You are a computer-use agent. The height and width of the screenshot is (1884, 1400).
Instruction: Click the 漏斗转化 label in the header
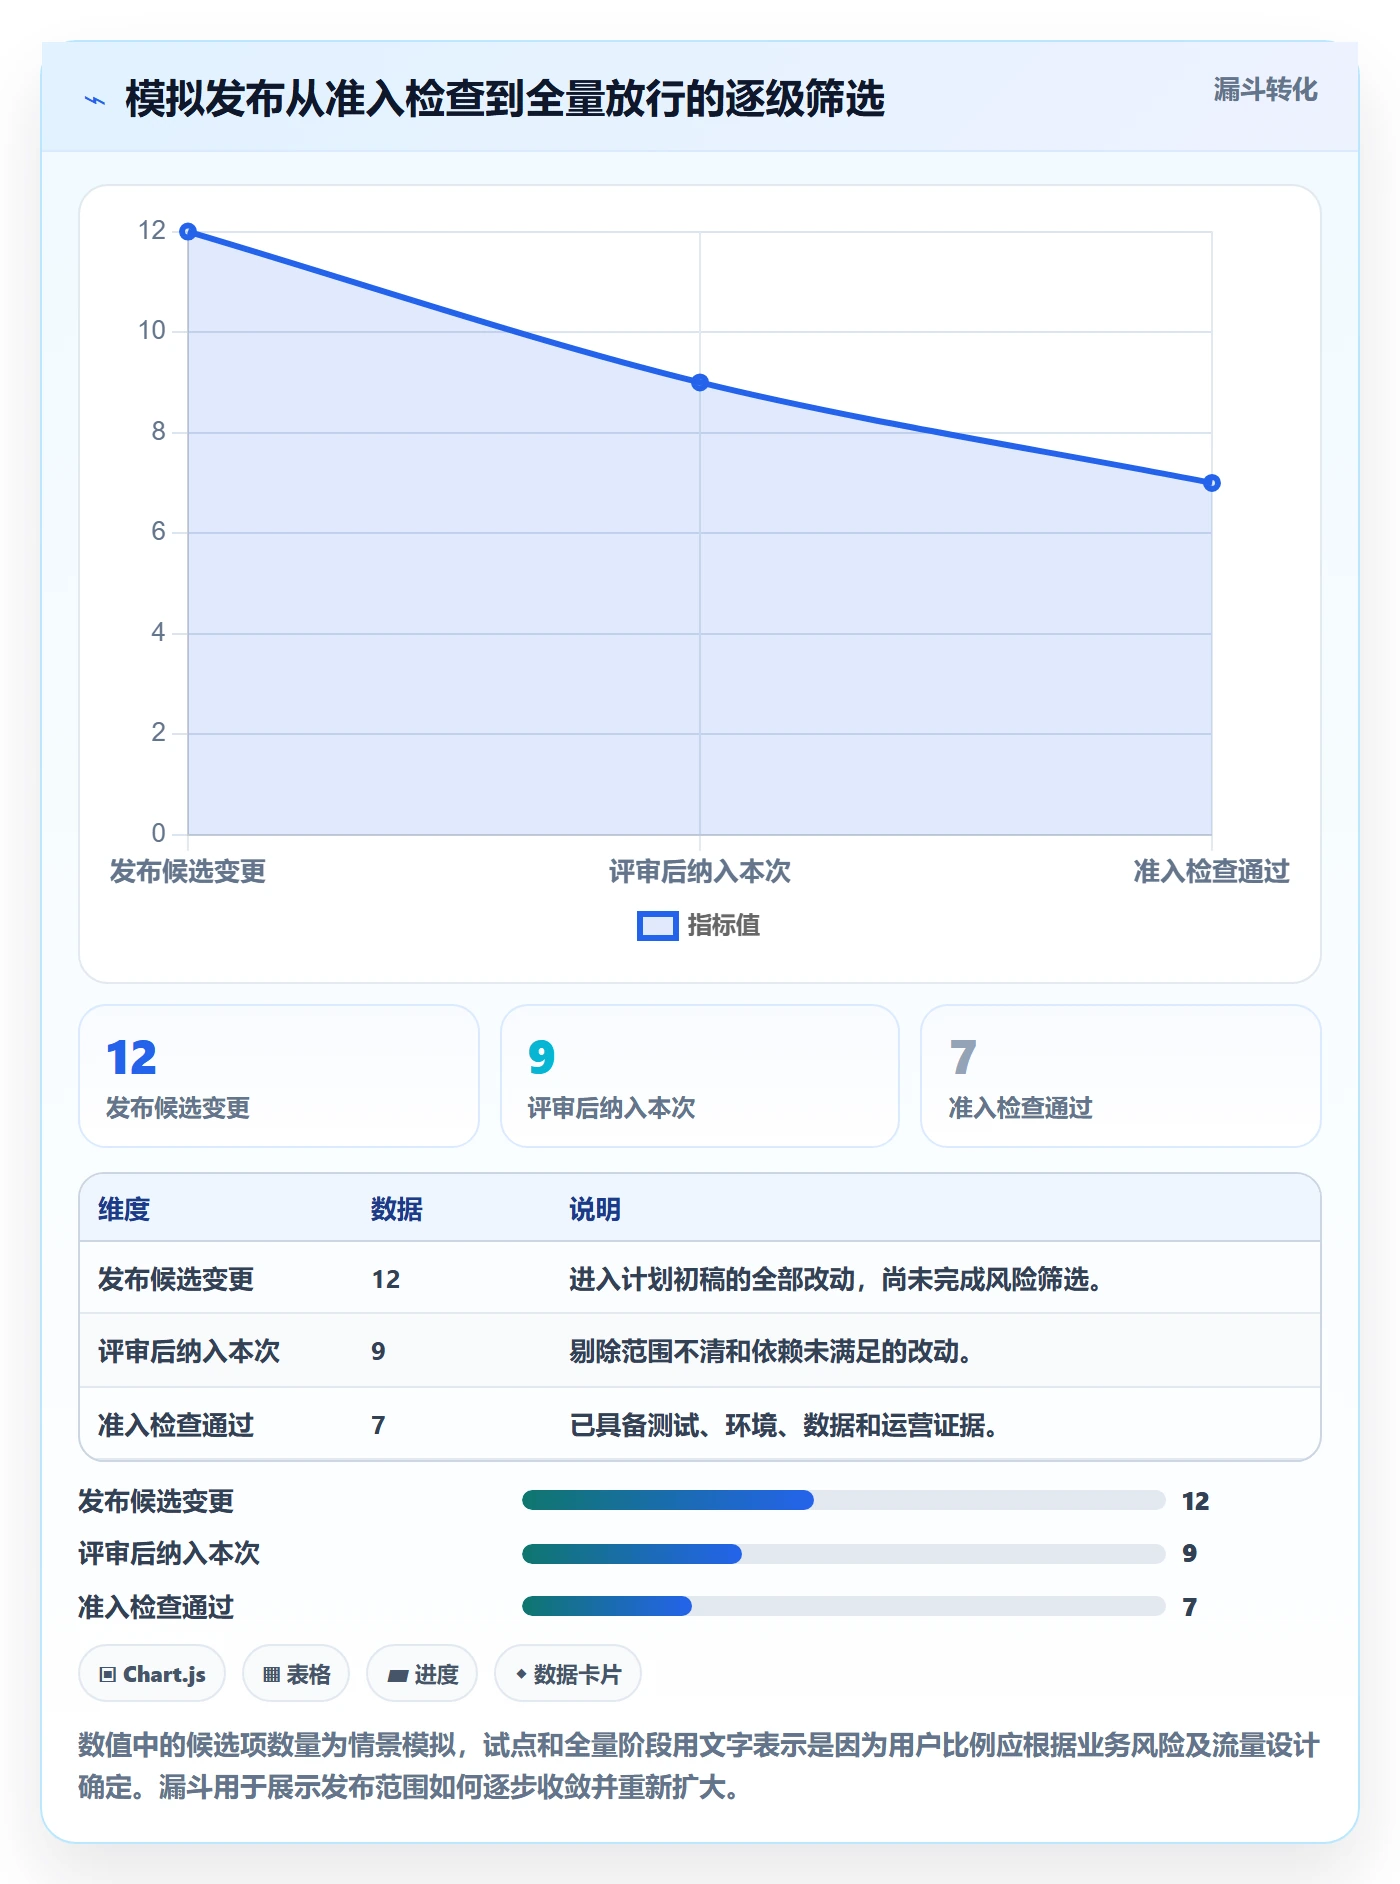[x=1265, y=90]
